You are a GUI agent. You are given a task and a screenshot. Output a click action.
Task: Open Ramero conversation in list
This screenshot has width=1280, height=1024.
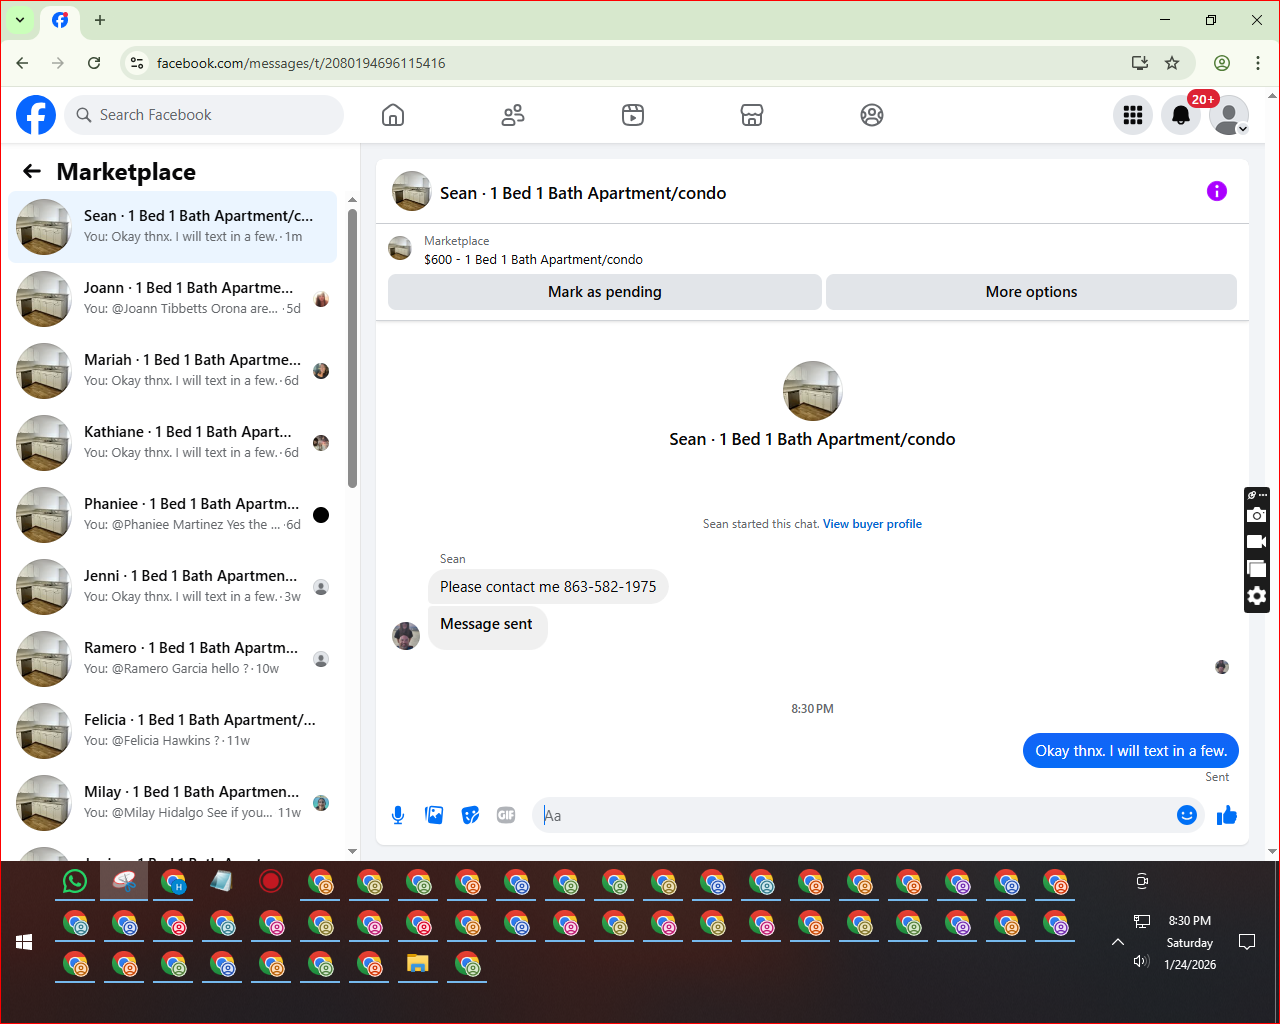tap(172, 659)
